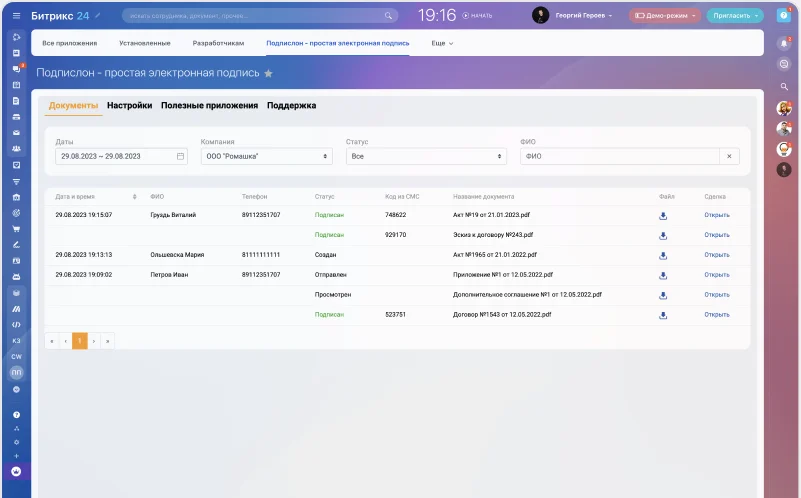Switch to the Настройки tab

click(129, 106)
